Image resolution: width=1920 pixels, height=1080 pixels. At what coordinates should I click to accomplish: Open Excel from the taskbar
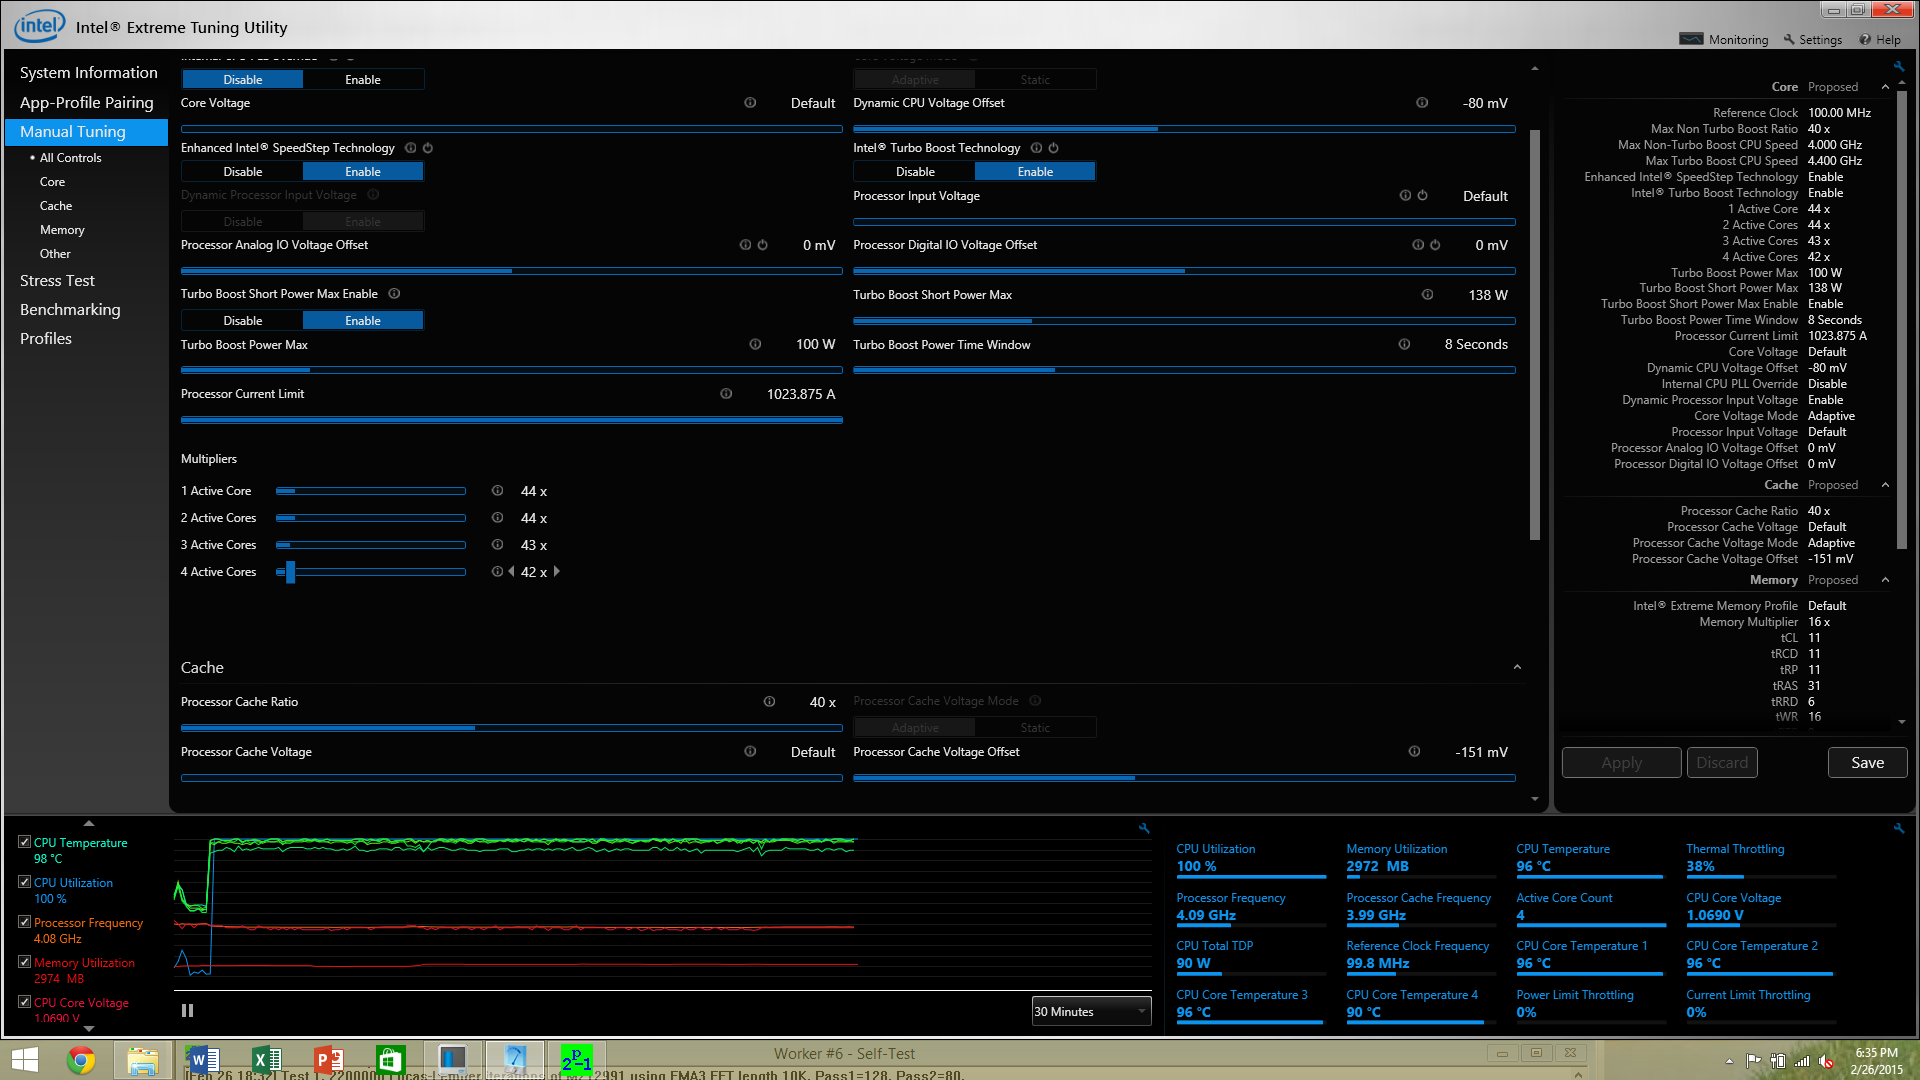pos(267,1060)
